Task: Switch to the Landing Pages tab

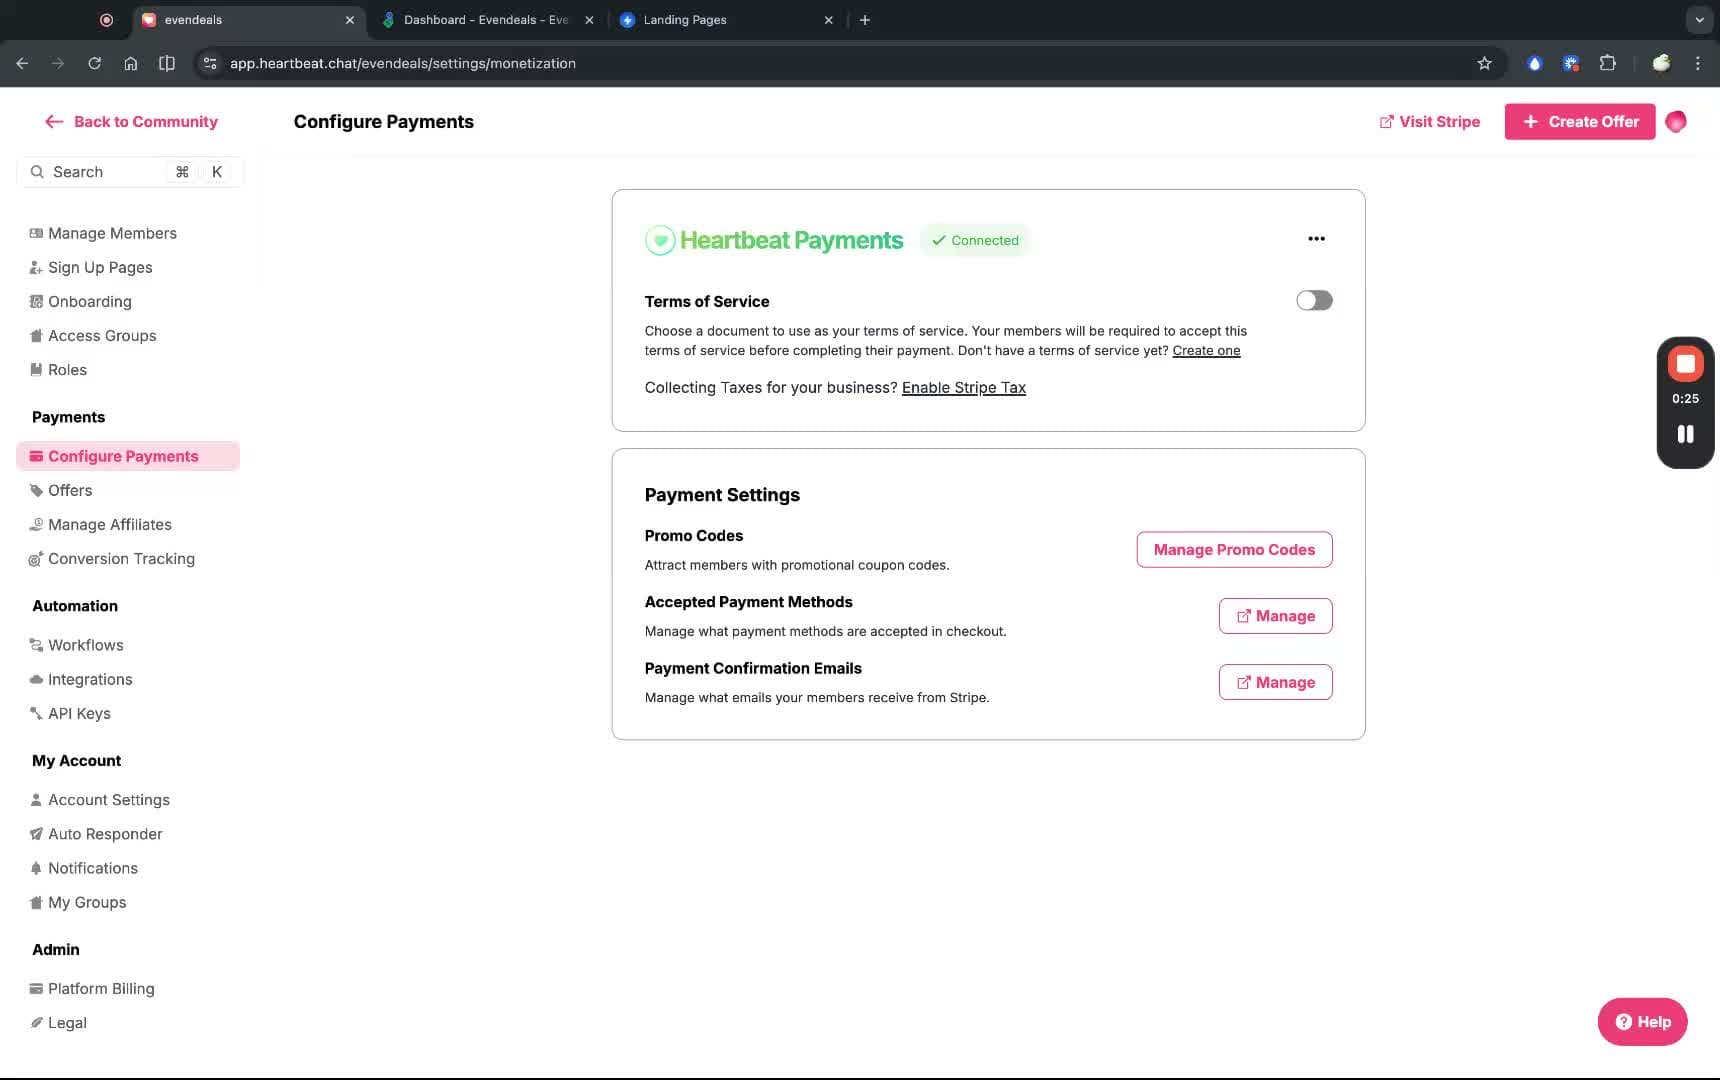Action: 686,20
